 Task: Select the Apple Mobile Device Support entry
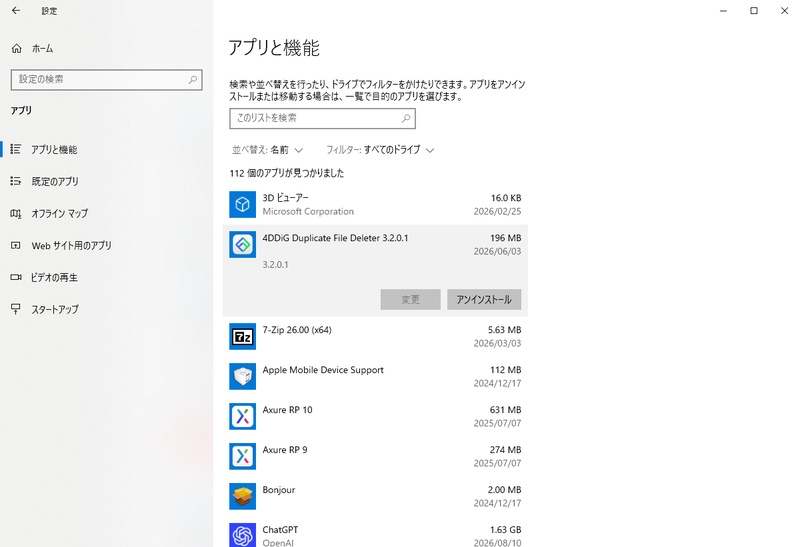(x=375, y=377)
